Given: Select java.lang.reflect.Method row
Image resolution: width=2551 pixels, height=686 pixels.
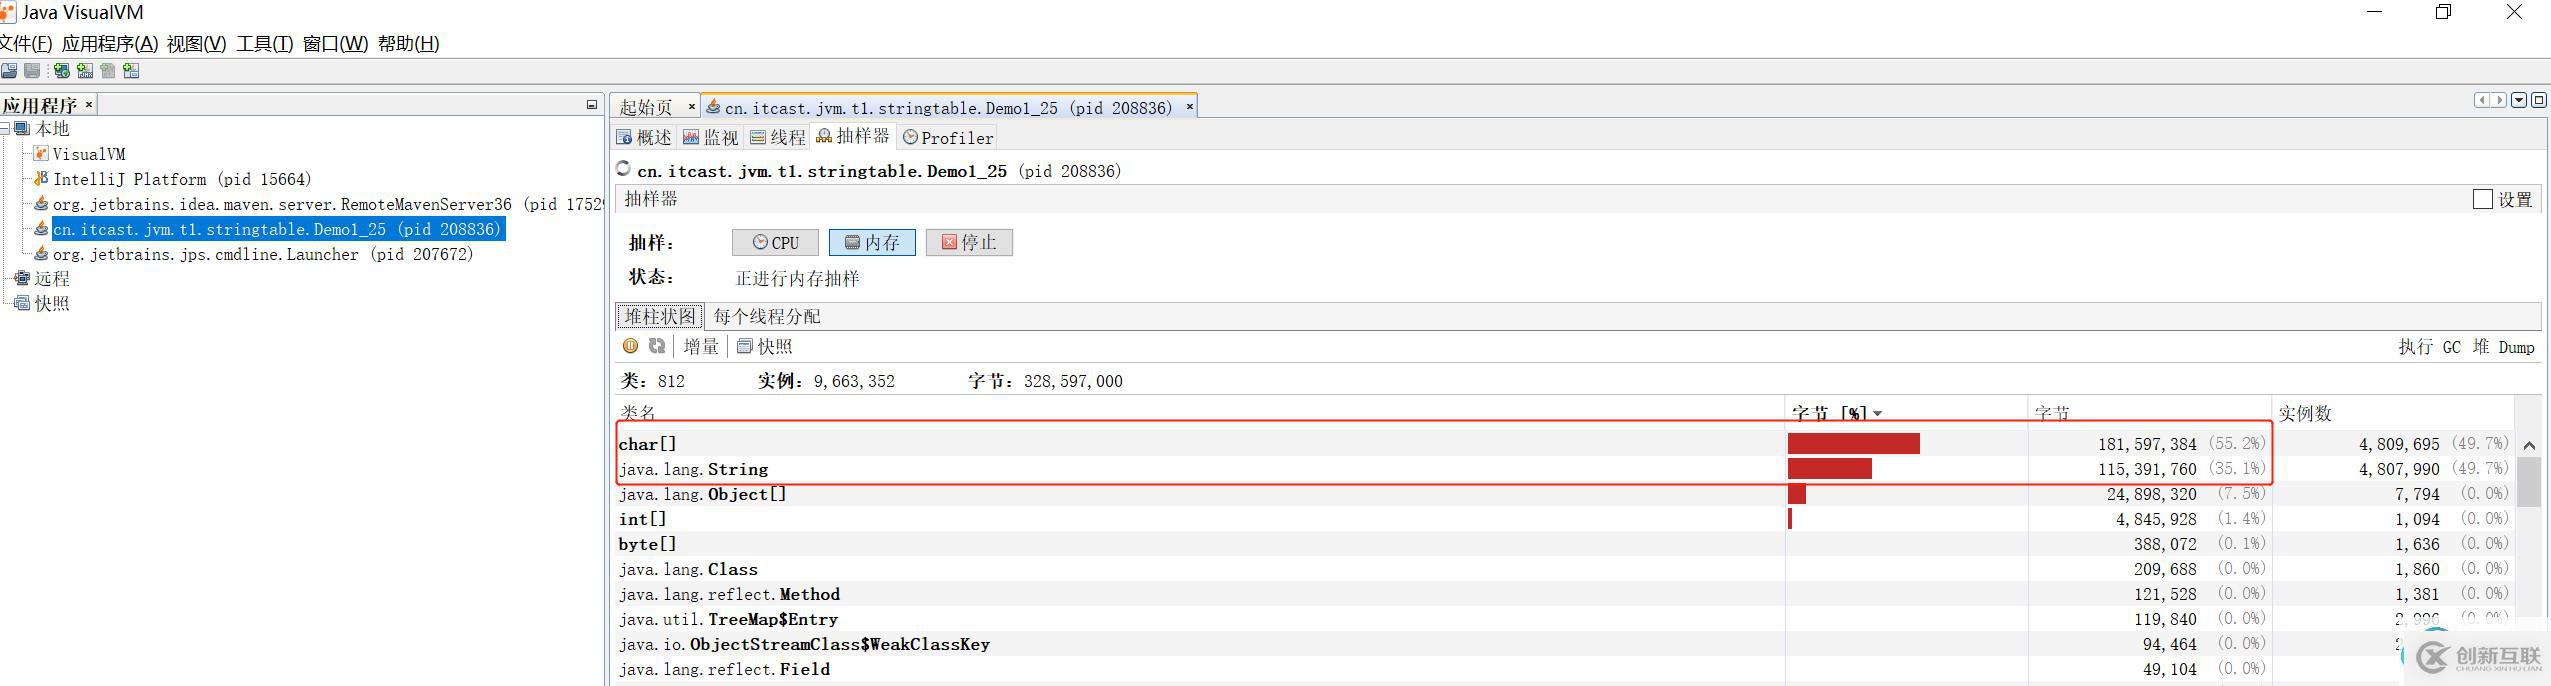Looking at the screenshot, I should click(1563, 593).
